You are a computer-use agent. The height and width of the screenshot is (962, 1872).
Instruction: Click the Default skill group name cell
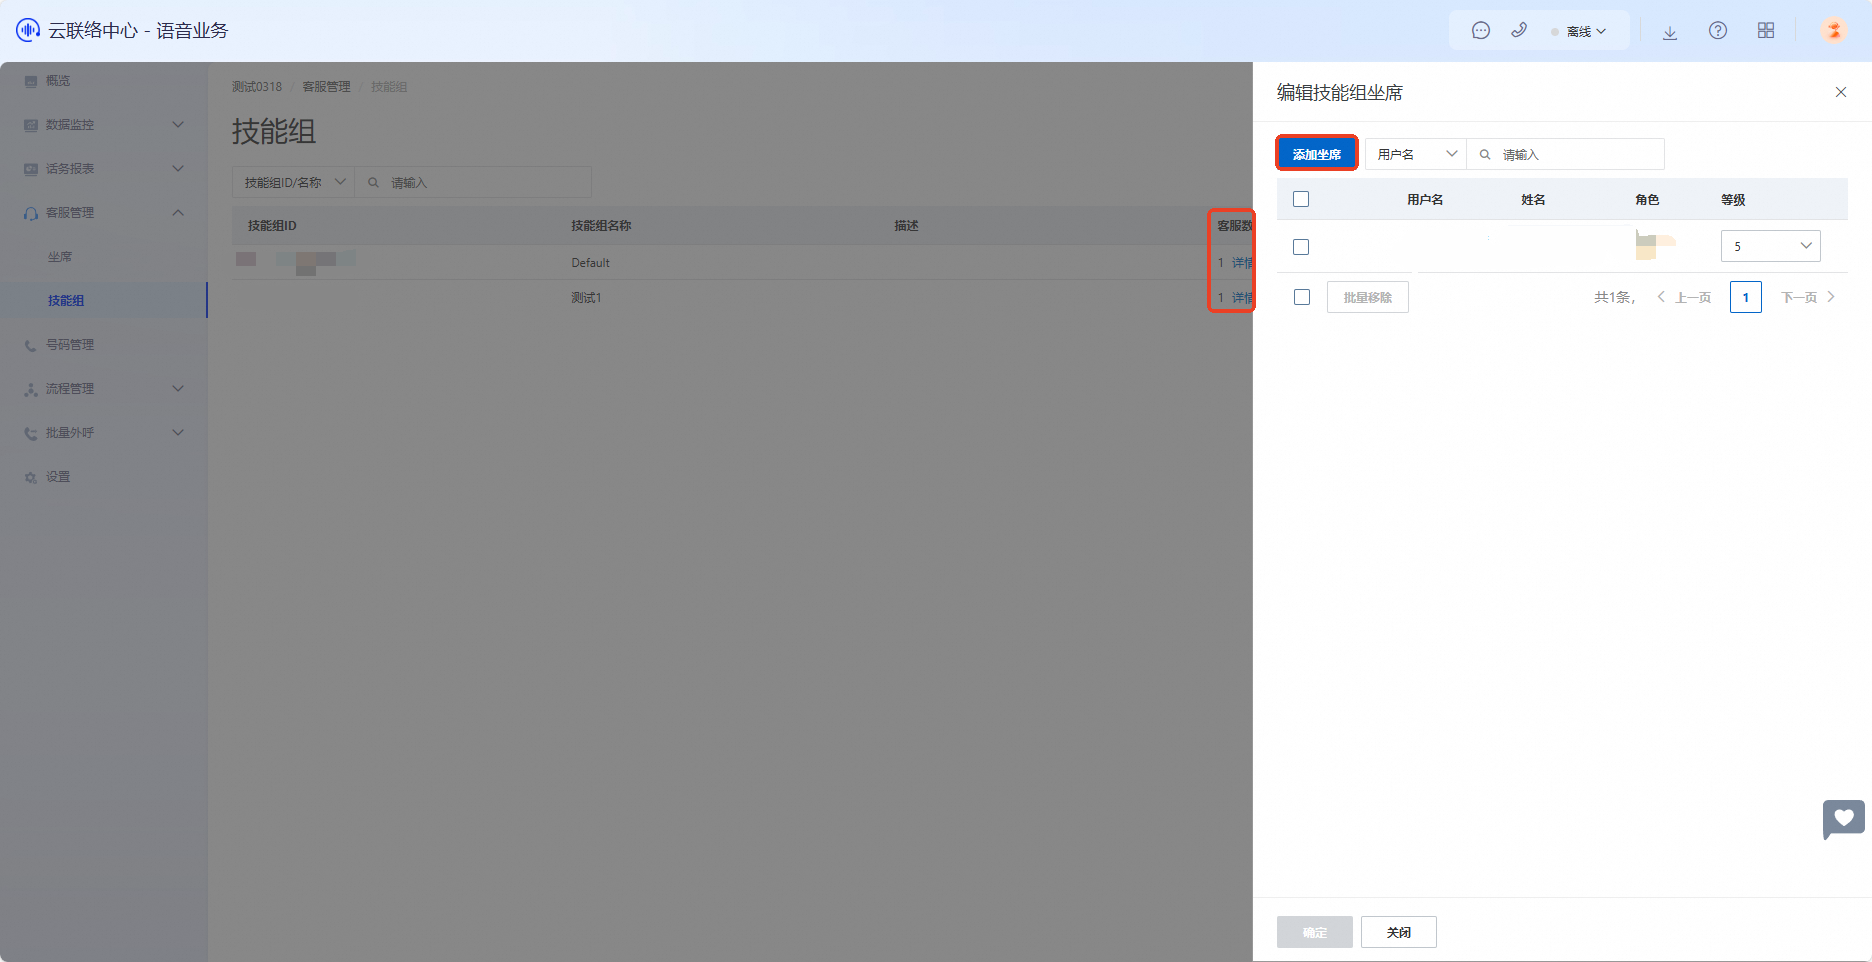click(590, 263)
